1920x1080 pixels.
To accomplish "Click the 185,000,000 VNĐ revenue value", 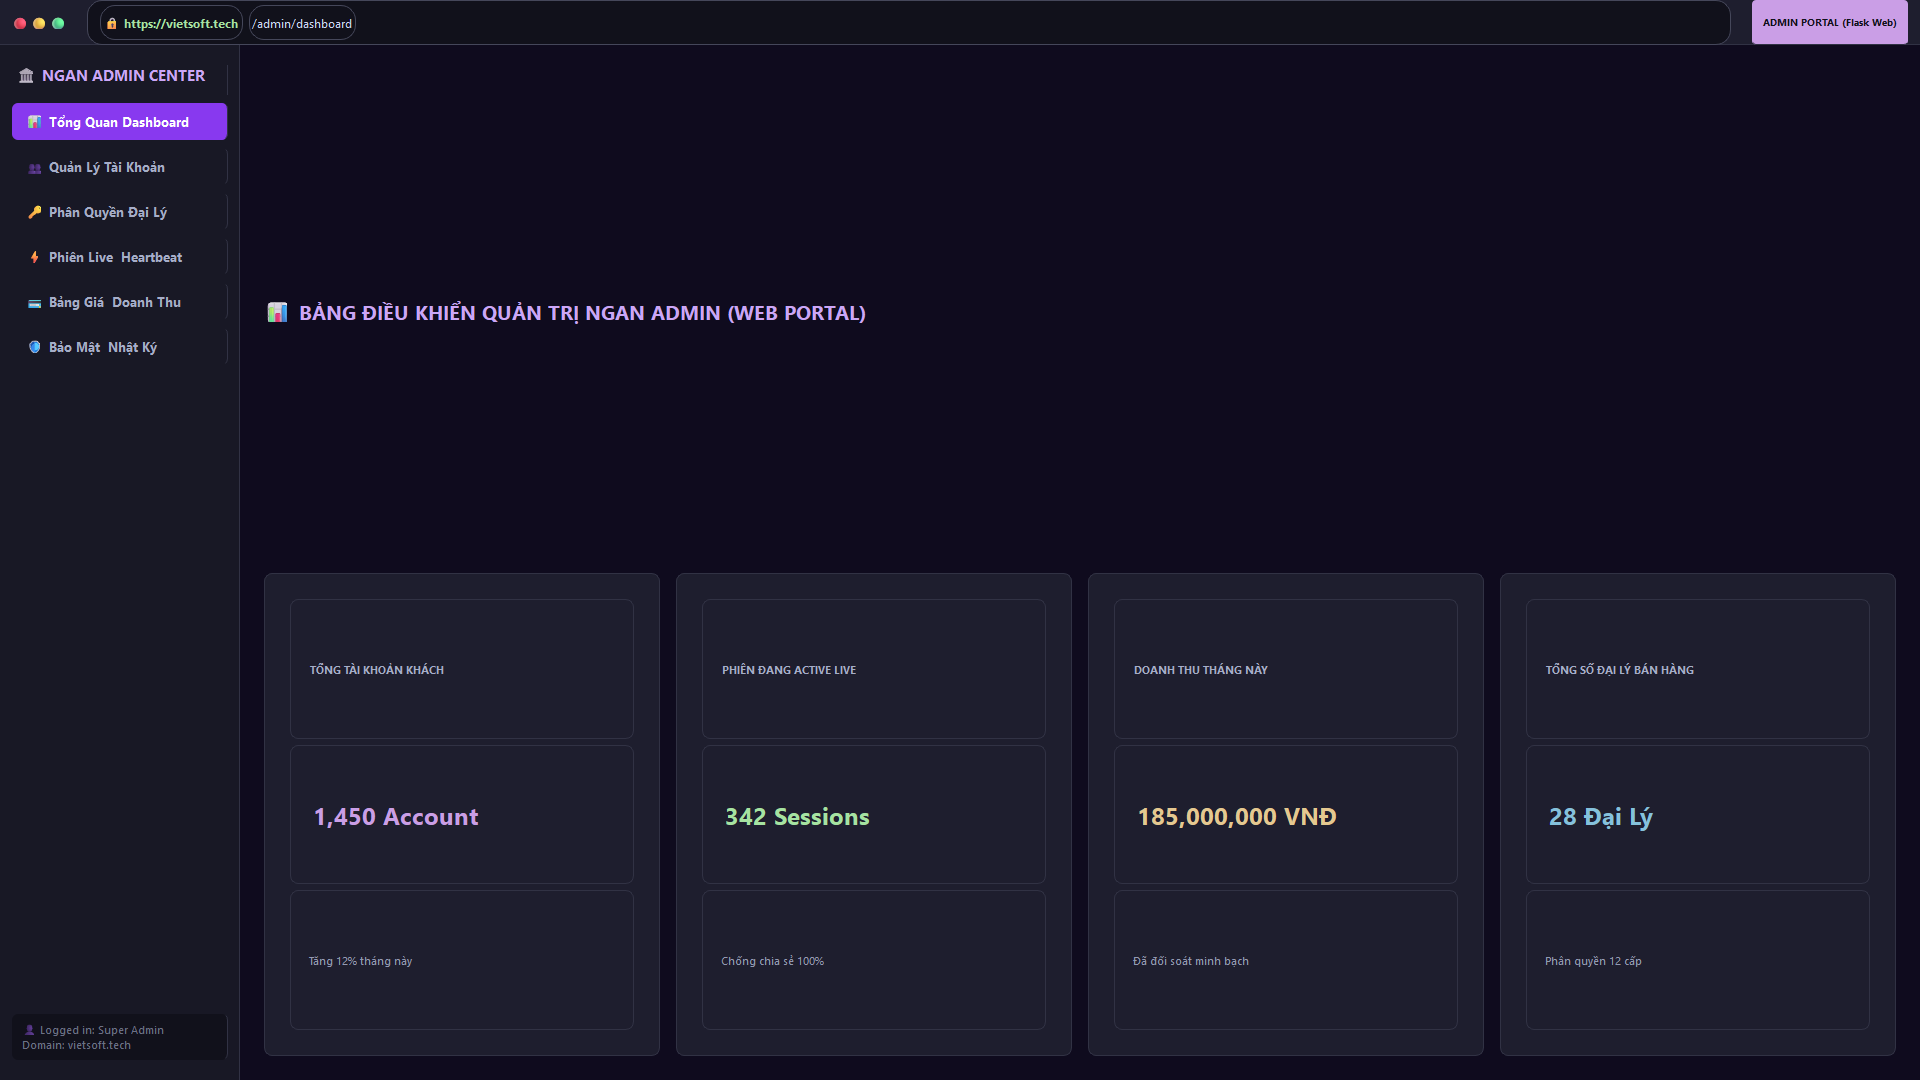I will point(1236,817).
